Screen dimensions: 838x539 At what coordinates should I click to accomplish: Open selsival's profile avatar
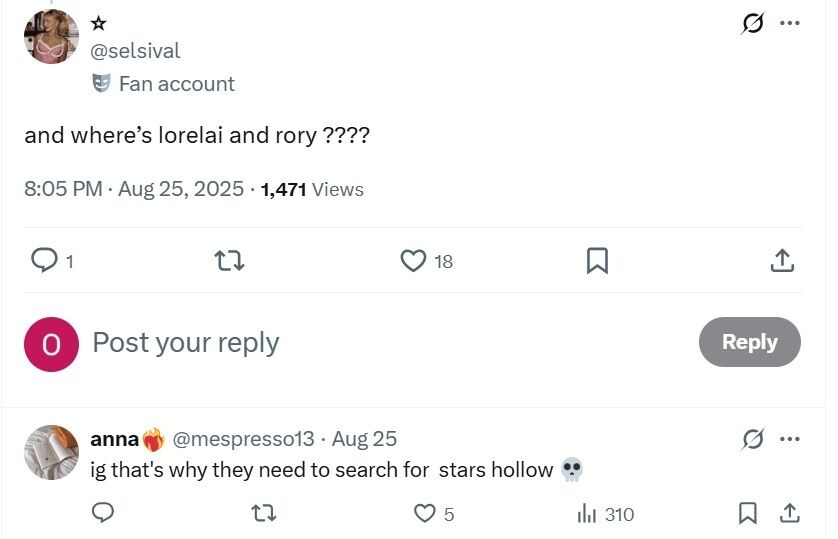pyautogui.click(x=51, y=37)
